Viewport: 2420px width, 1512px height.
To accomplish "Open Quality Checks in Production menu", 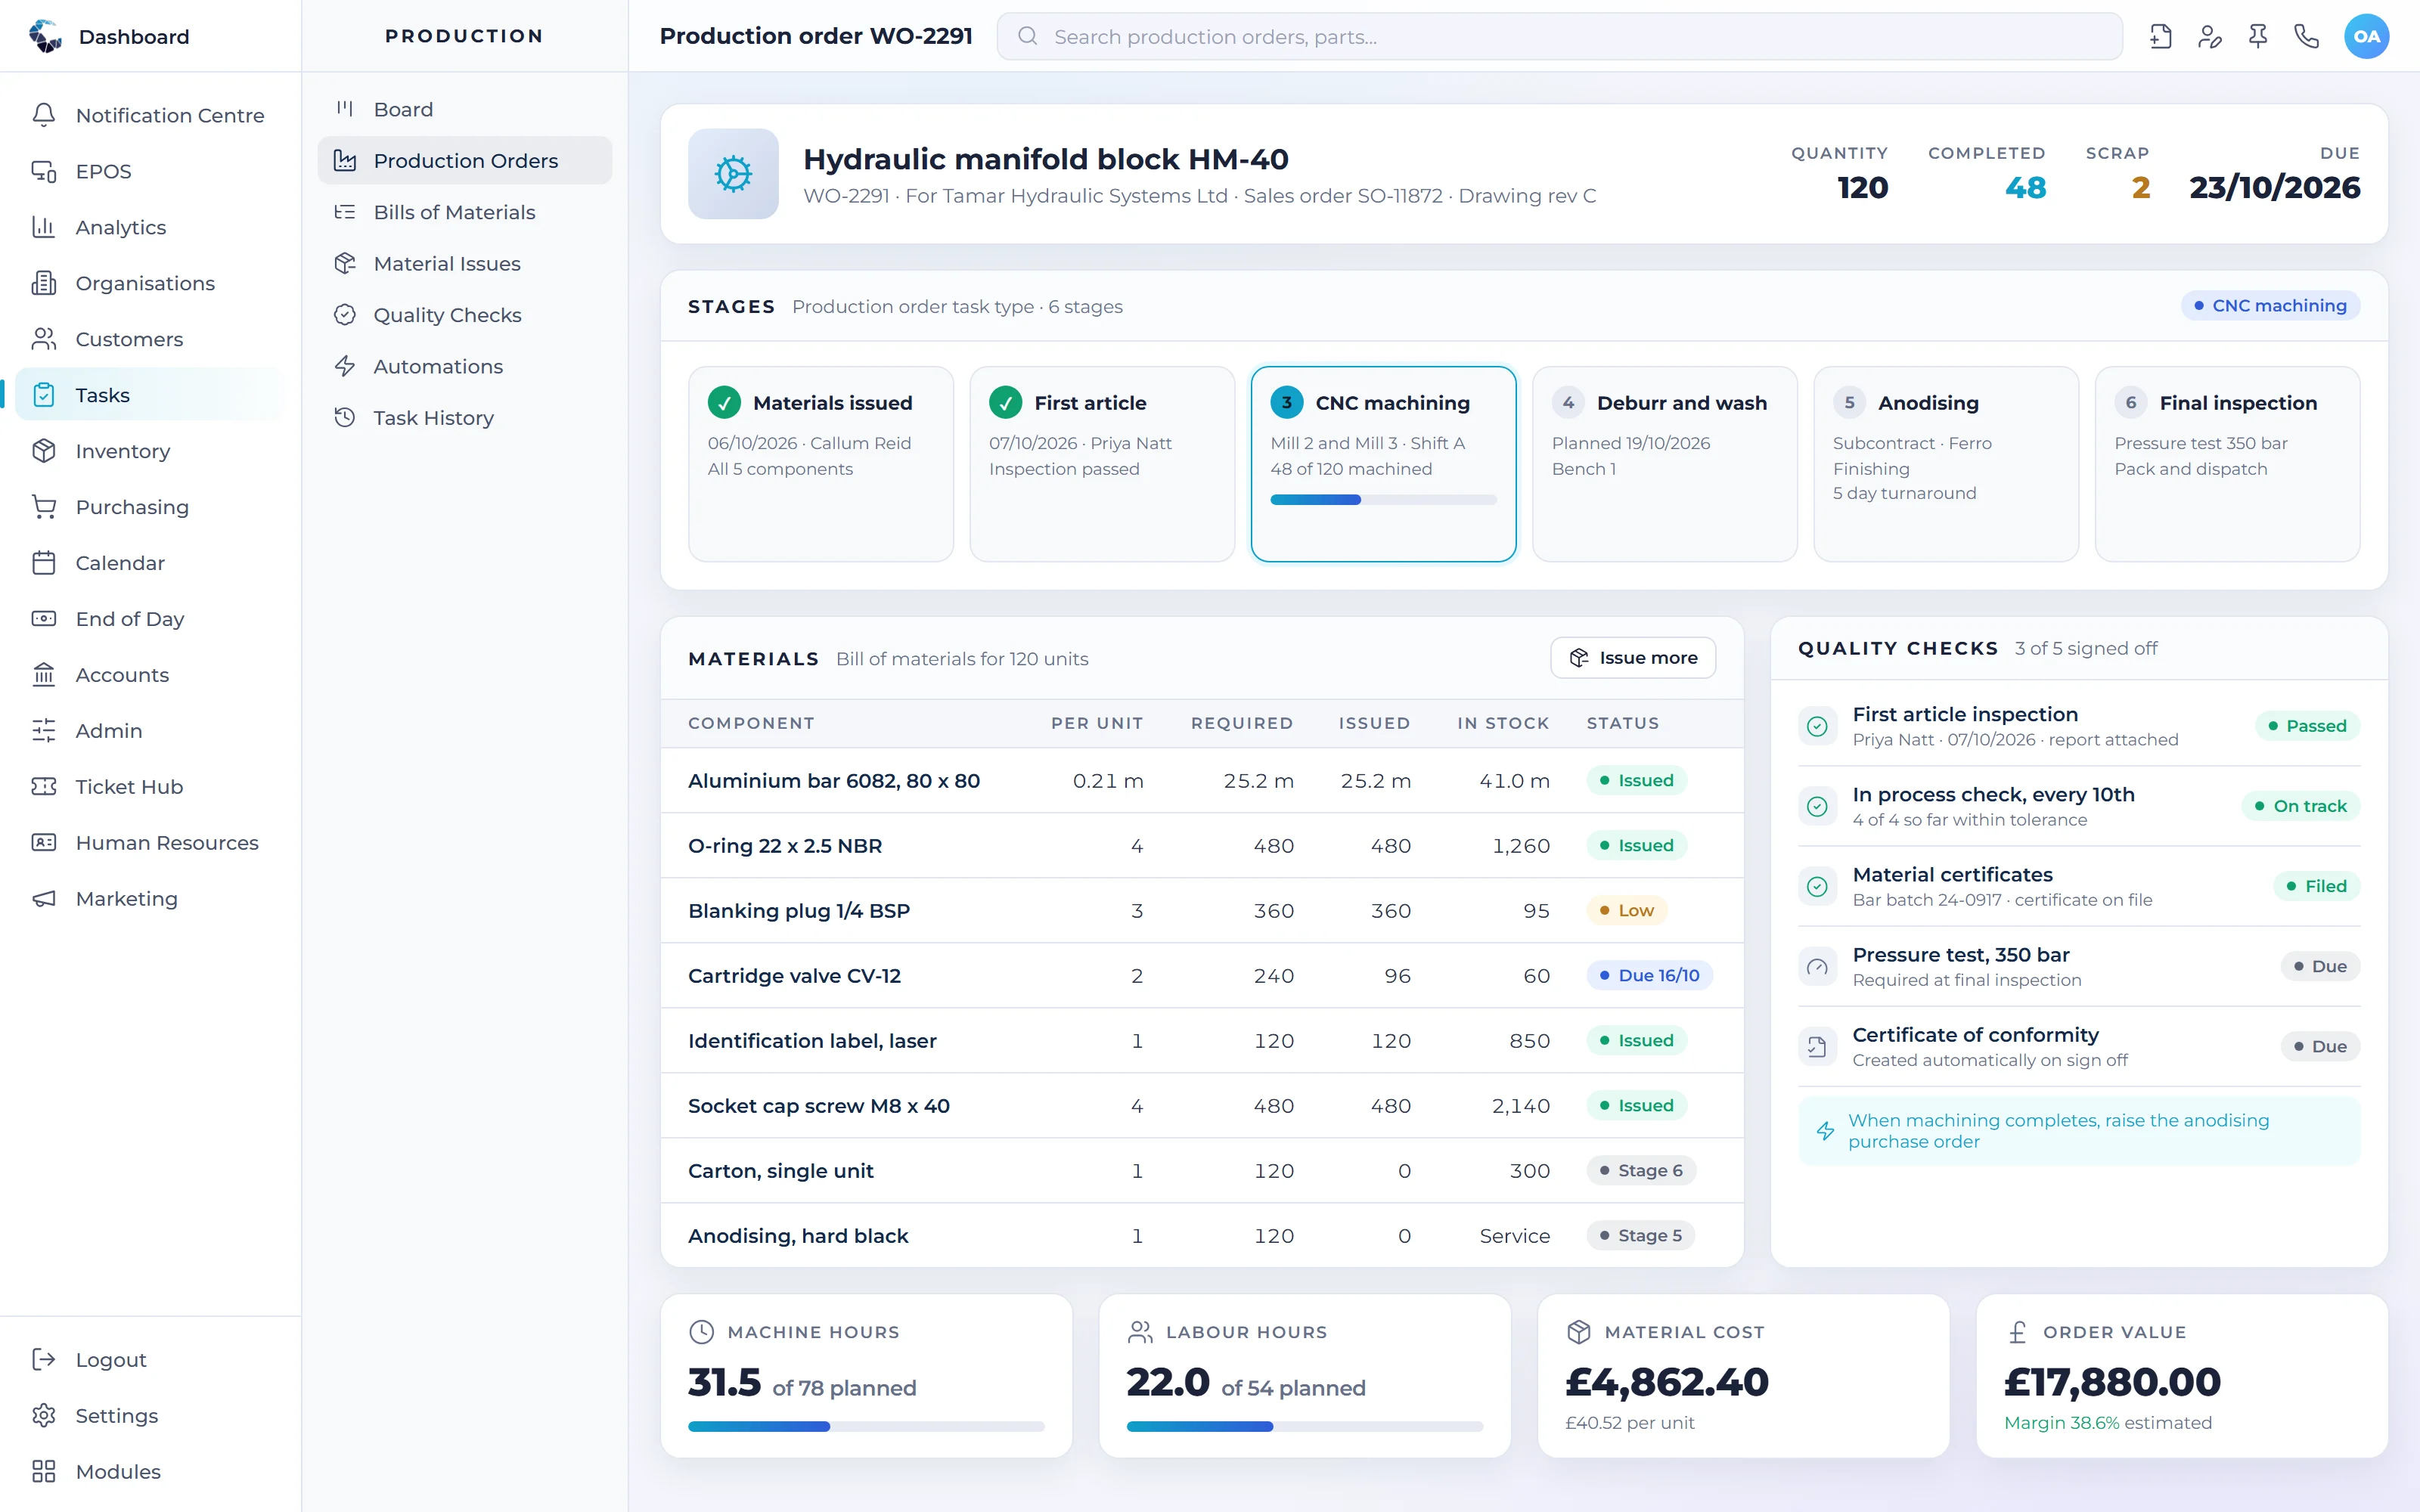I will 465,315.
